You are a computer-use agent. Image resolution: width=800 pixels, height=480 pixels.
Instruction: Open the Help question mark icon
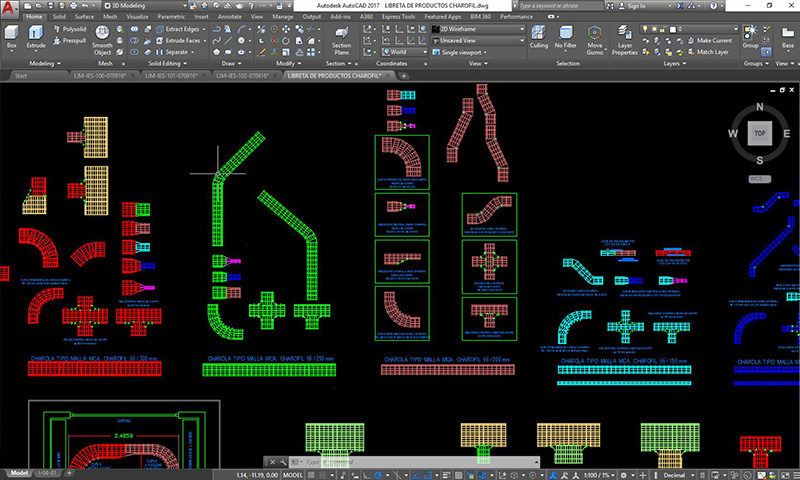(x=713, y=6)
